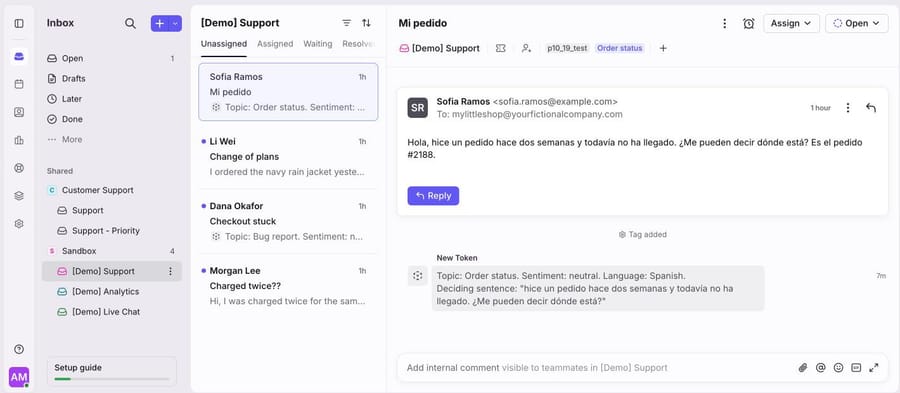Click the Tag added activity entry
The width and height of the screenshot is (900, 393).
[642, 235]
